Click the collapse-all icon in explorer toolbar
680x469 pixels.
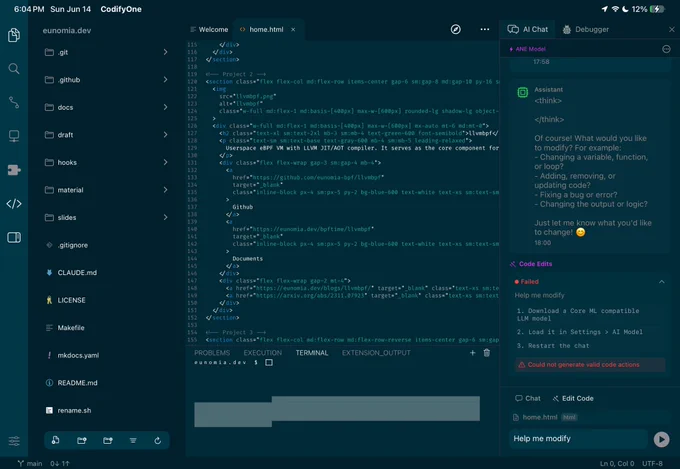pyautogui.click(x=133, y=440)
